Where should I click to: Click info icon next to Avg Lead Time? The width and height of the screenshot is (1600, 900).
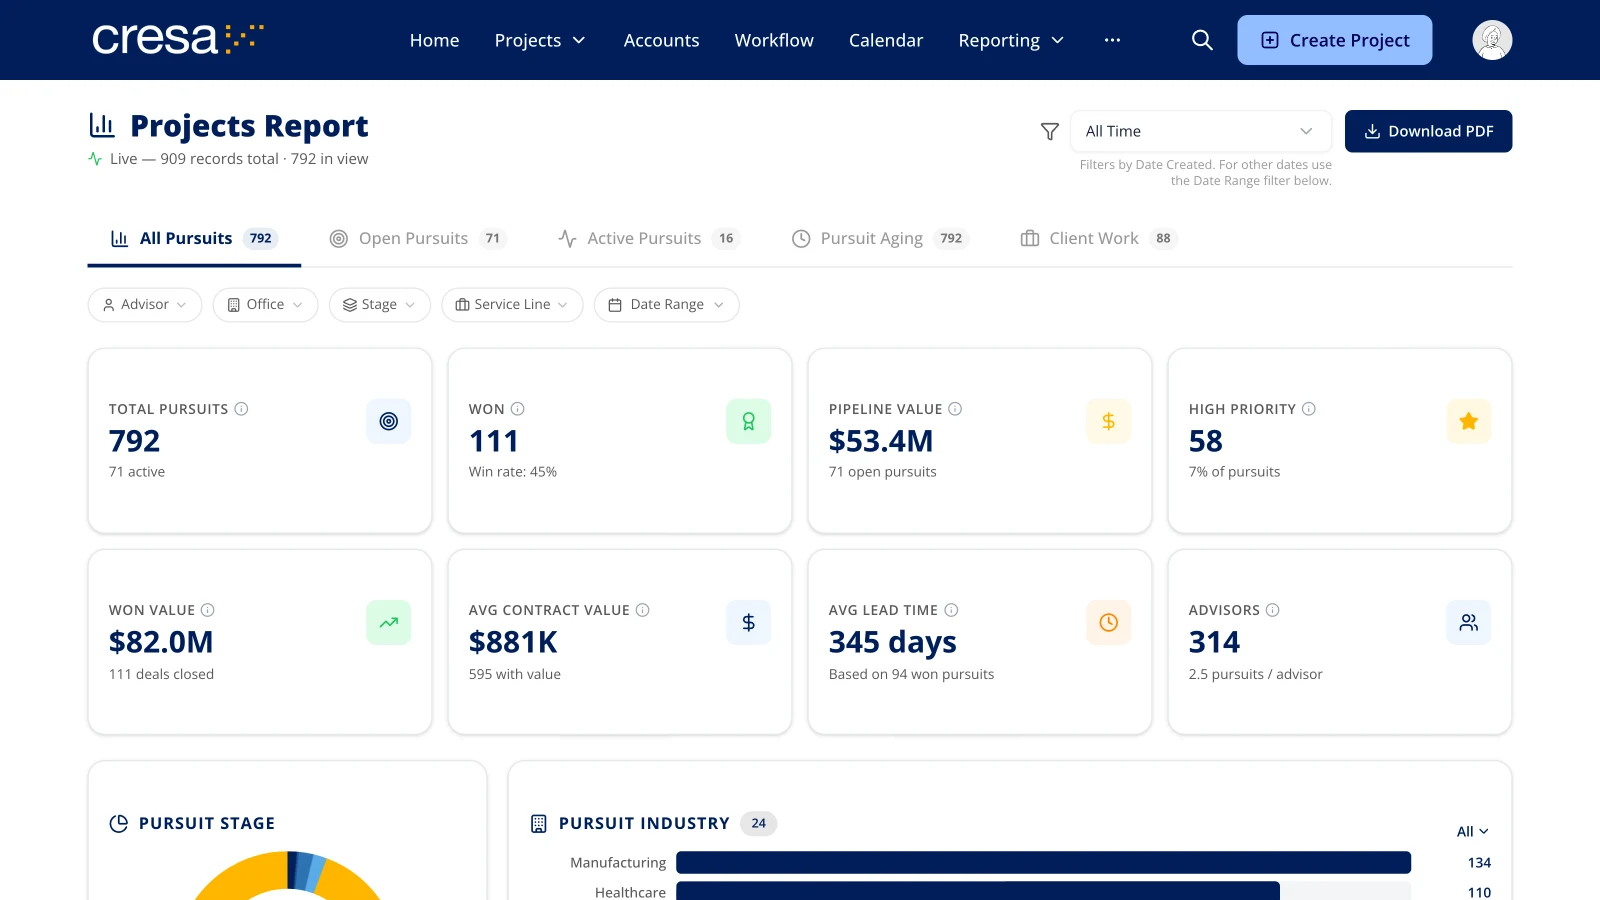(x=952, y=610)
